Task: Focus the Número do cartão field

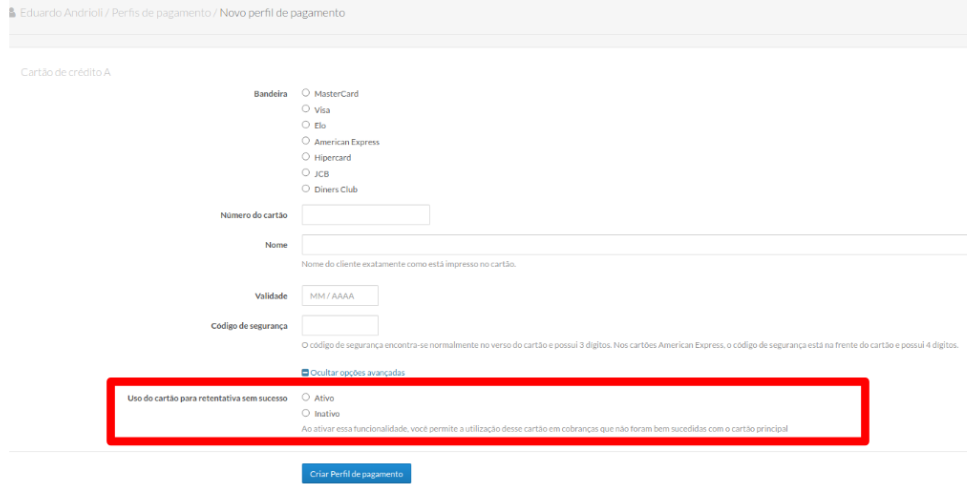Action: (365, 215)
